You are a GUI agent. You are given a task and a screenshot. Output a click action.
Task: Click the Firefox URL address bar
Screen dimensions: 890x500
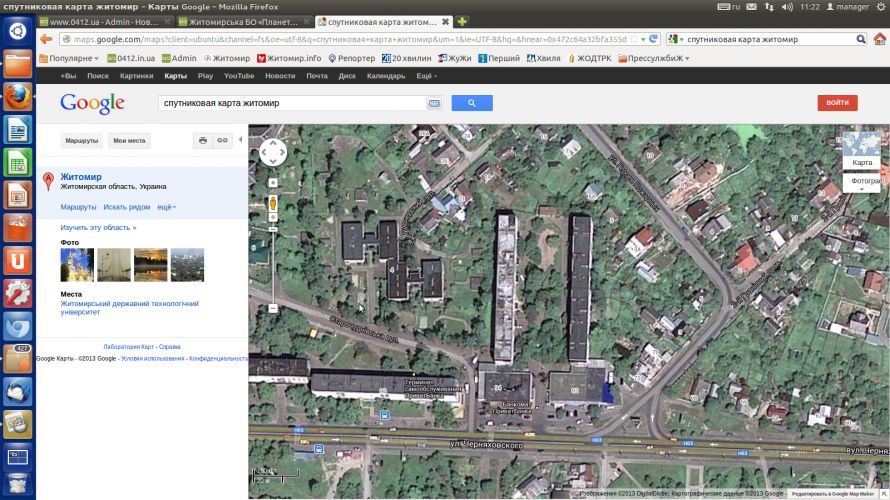tap(350, 39)
